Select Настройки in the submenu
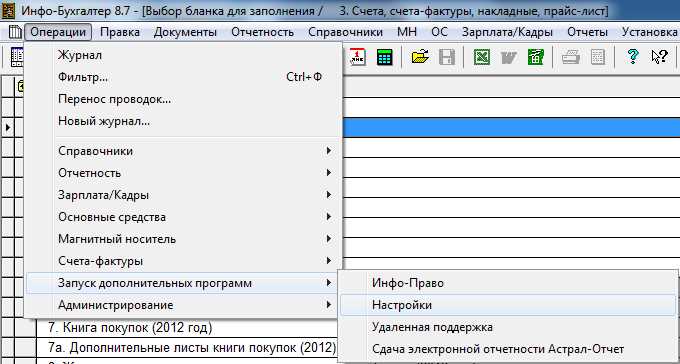 click(508, 305)
